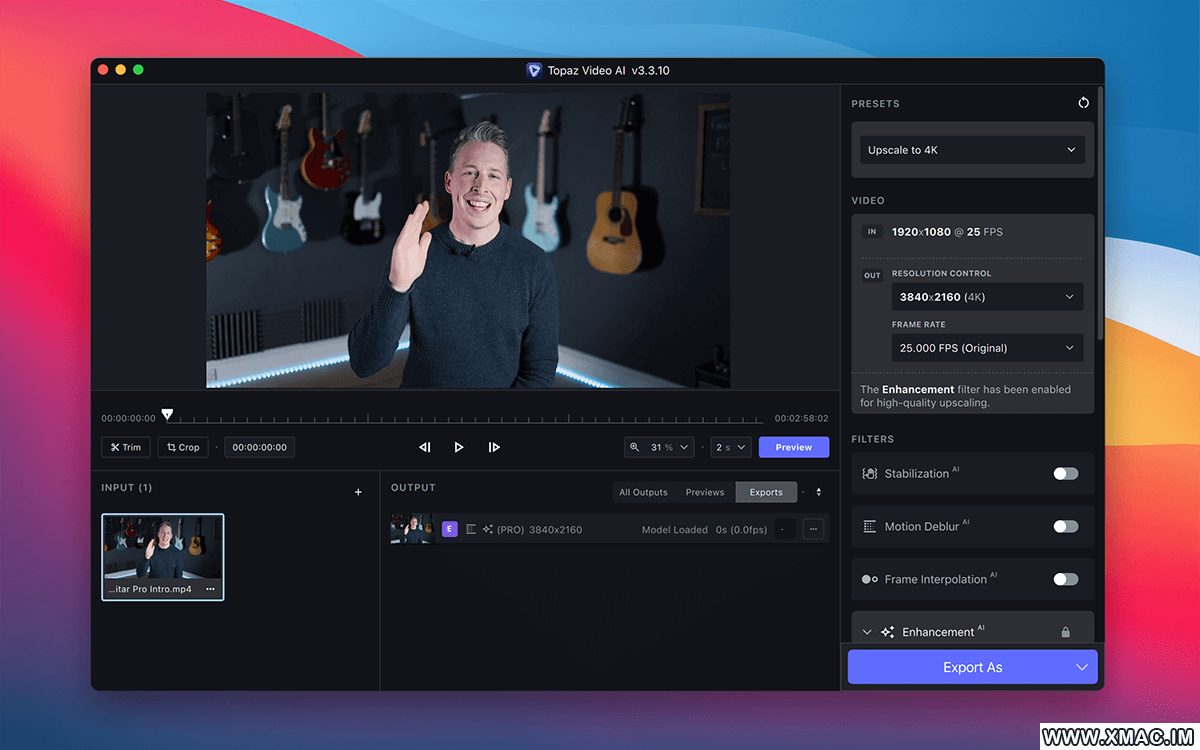Click the Trim button
1200x750 pixels.
[126, 447]
